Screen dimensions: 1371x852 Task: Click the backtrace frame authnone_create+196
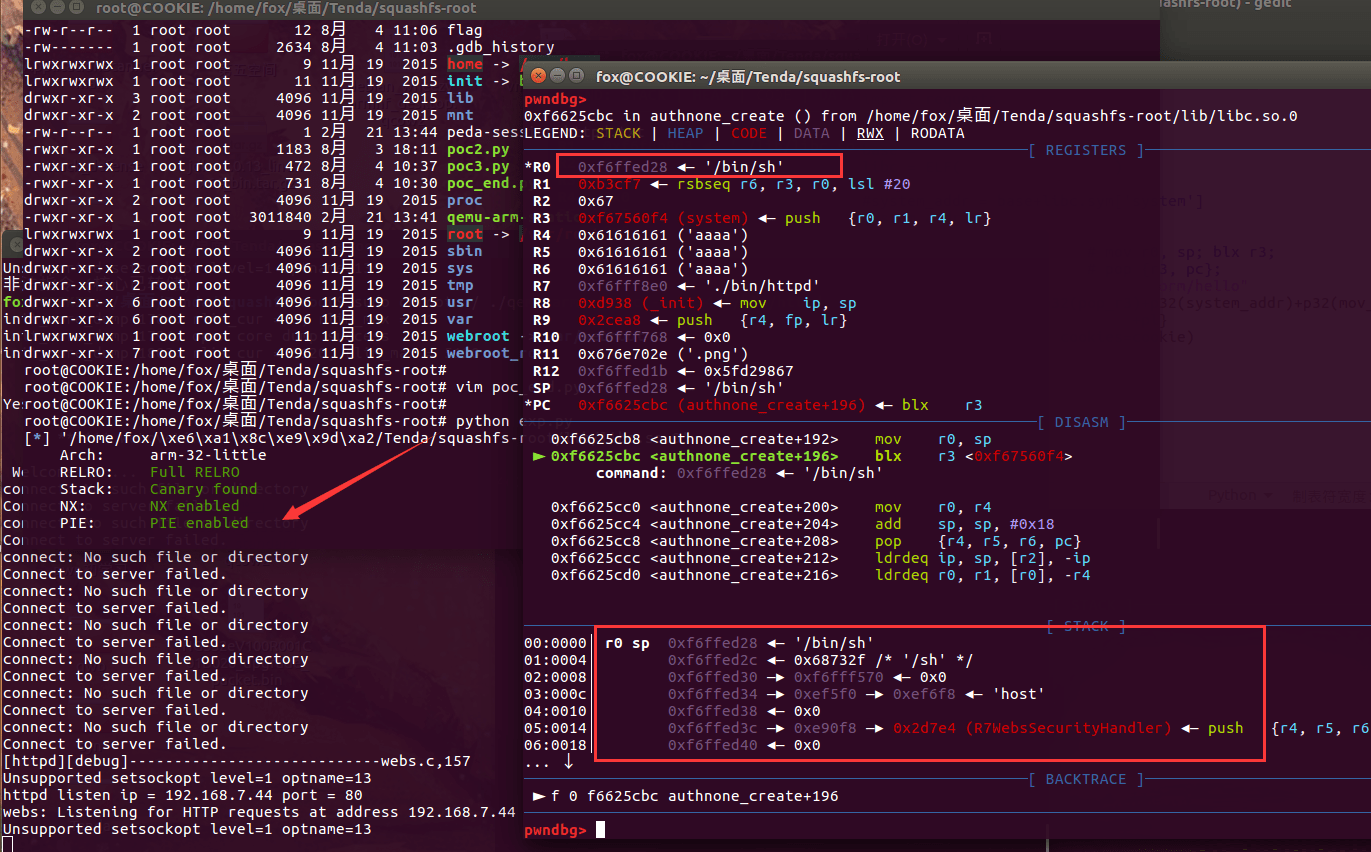[753, 796]
